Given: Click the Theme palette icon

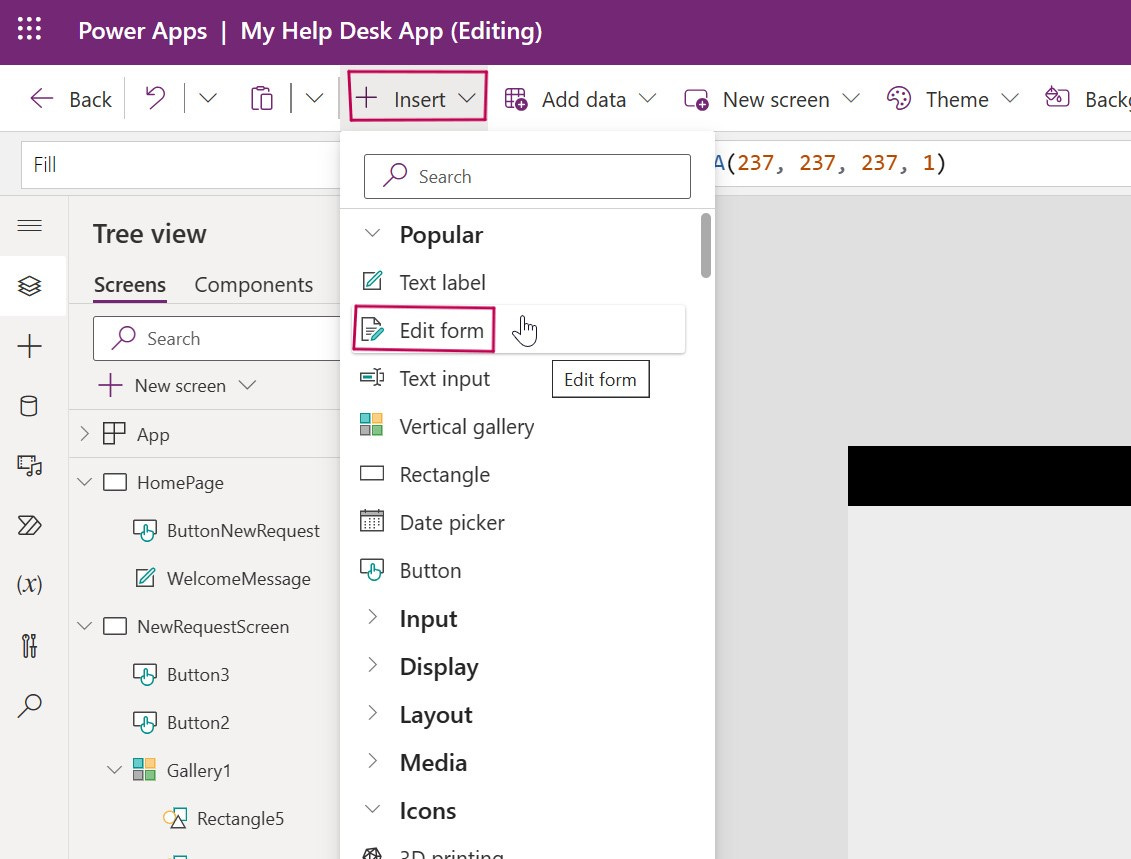Looking at the screenshot, I should (899, 98).
